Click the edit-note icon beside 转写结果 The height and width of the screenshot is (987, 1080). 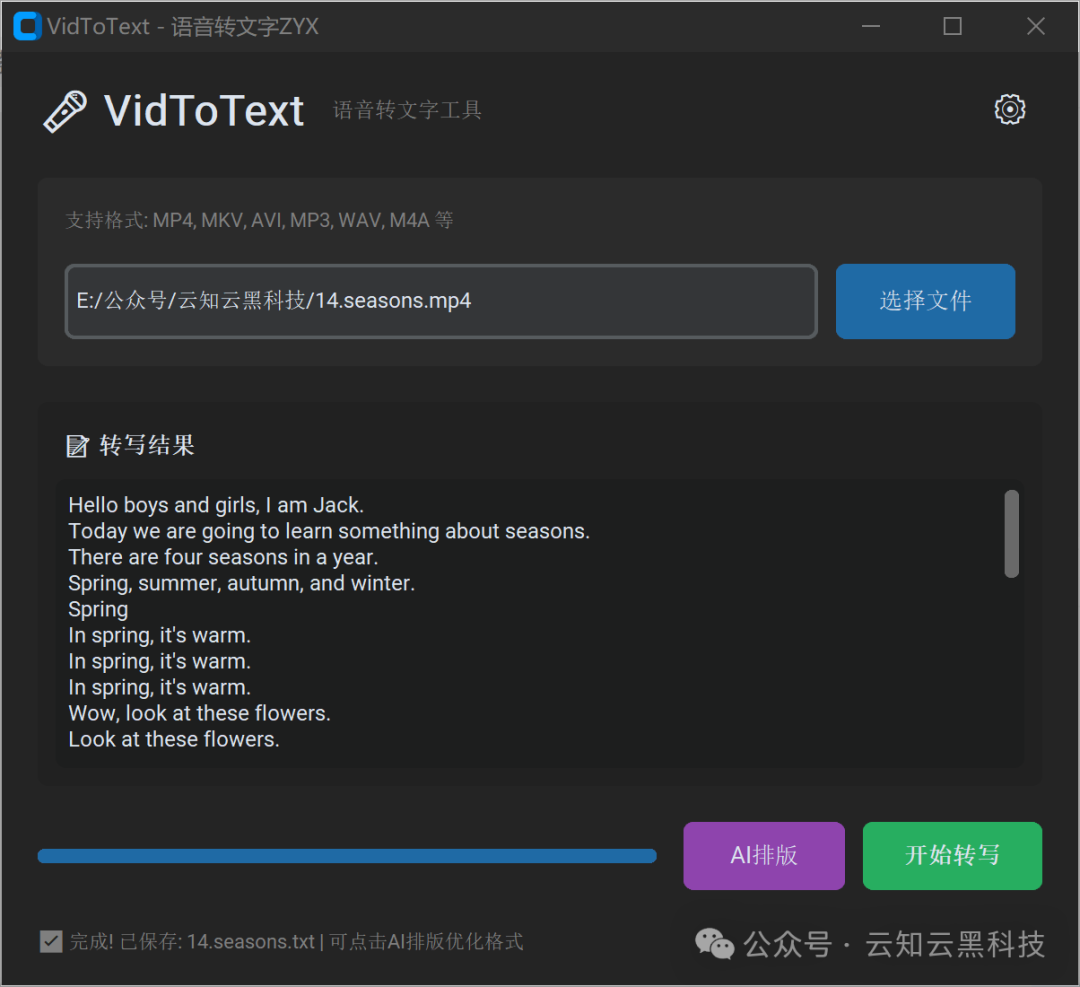coord(77,446)
